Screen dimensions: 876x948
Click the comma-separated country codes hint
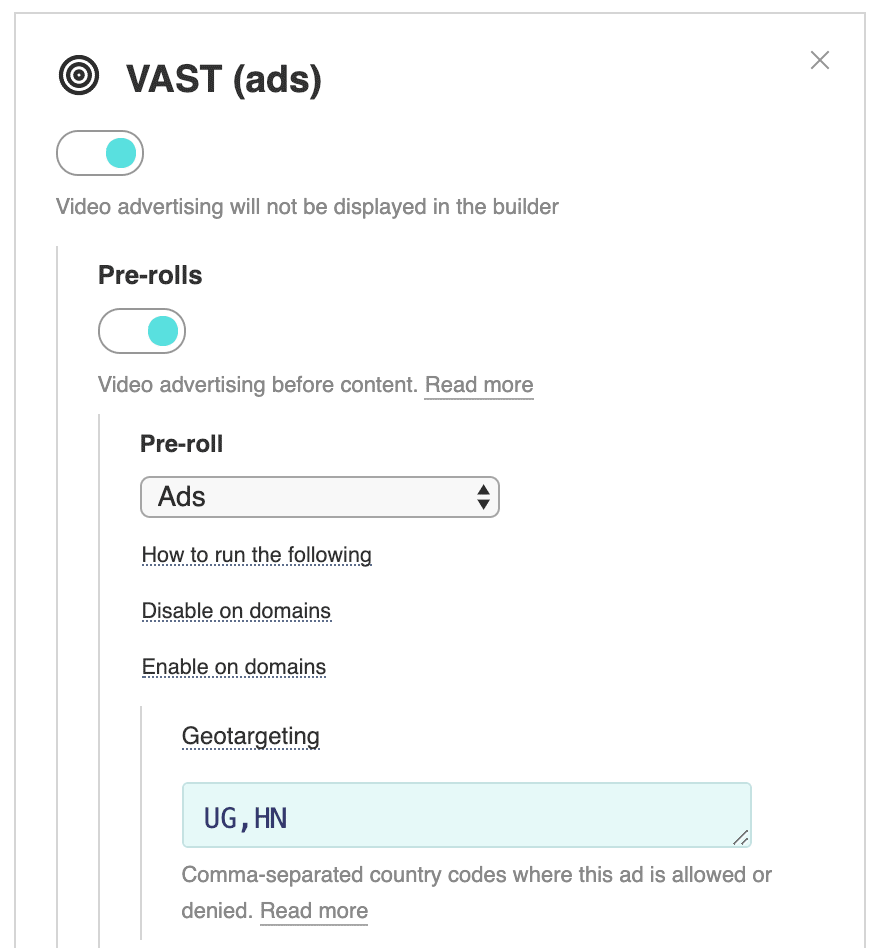[x=476, y=892]
